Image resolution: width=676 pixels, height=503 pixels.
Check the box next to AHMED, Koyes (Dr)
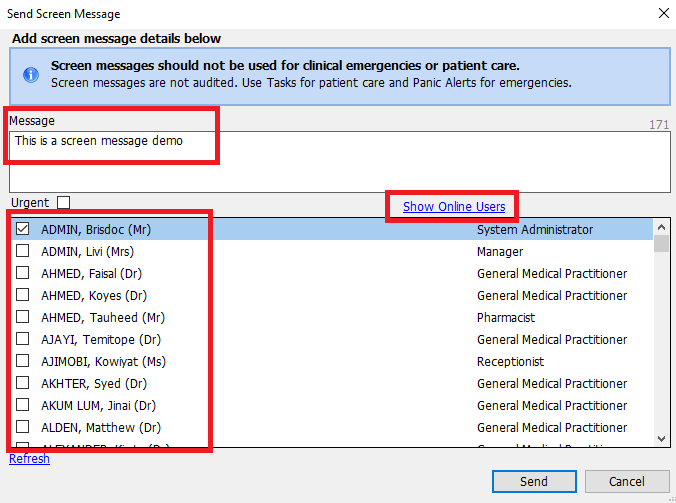pos(23,296)
